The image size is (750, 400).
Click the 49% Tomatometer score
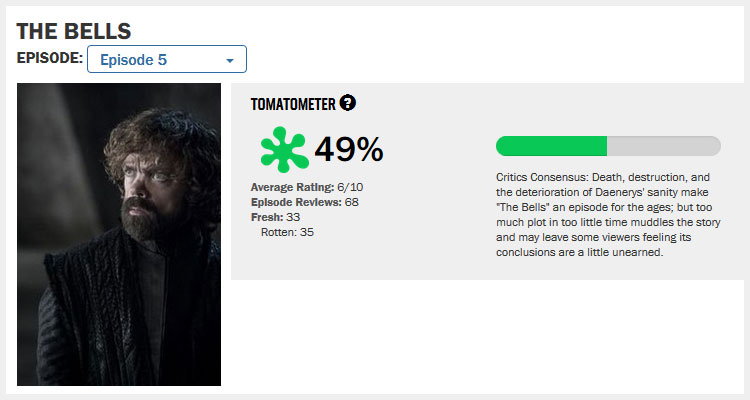coord(349,149)
